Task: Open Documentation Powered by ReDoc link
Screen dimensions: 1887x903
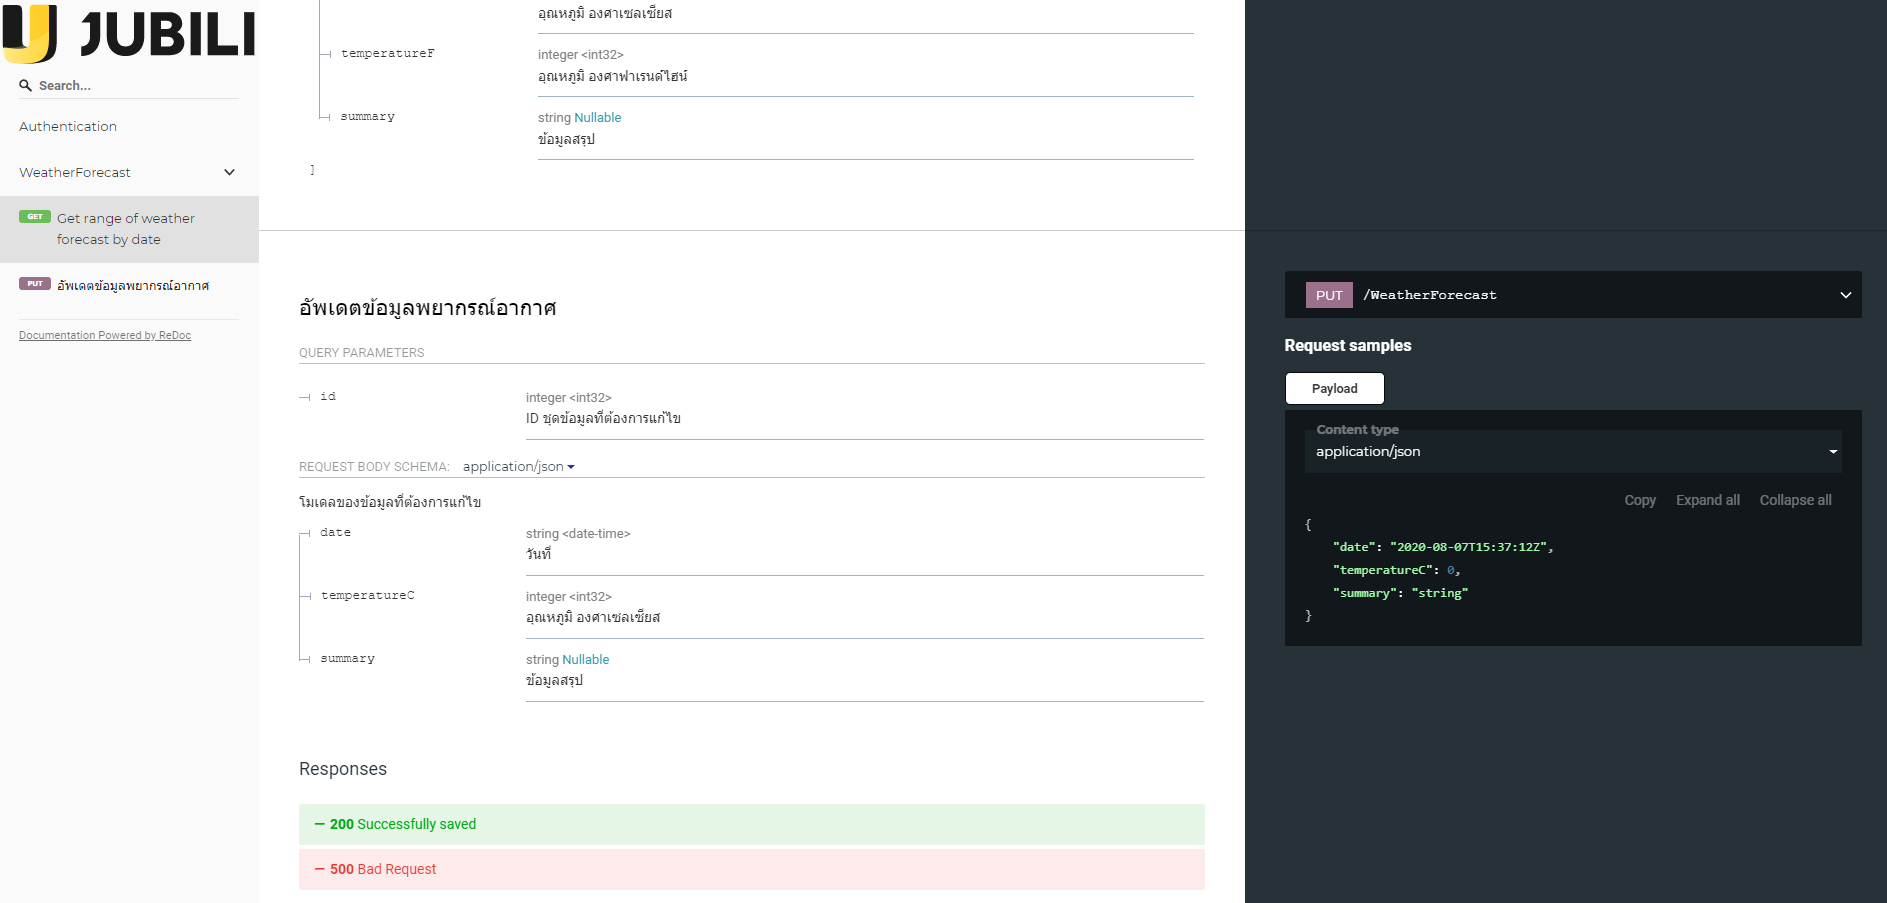Action: pyautogui.click(x=104, y=335)
